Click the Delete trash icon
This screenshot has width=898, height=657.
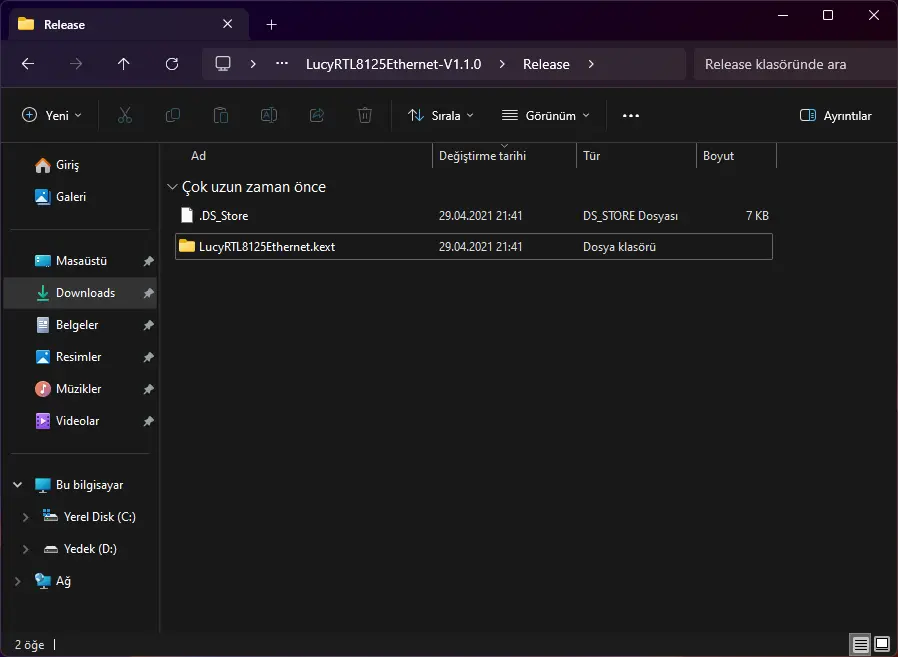365,115
